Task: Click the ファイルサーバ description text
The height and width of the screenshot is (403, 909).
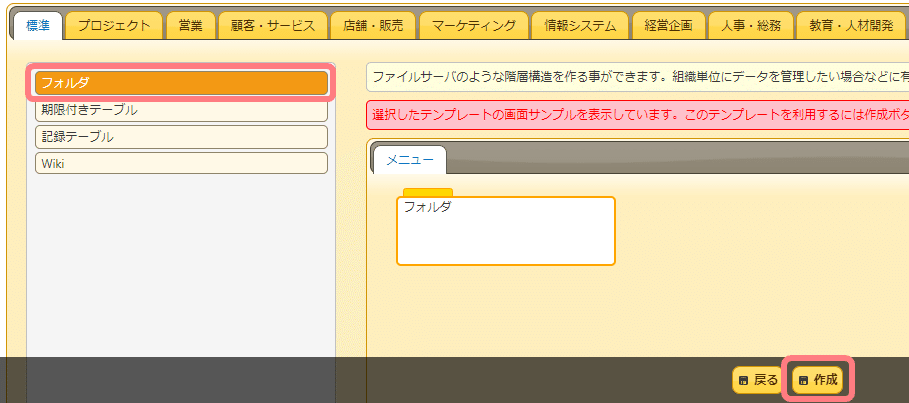Action: click(641, 77)
